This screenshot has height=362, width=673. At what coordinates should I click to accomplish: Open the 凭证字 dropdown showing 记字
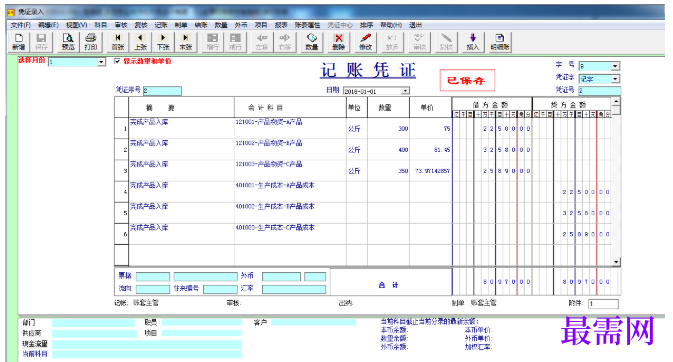click(x=615, y=79)
